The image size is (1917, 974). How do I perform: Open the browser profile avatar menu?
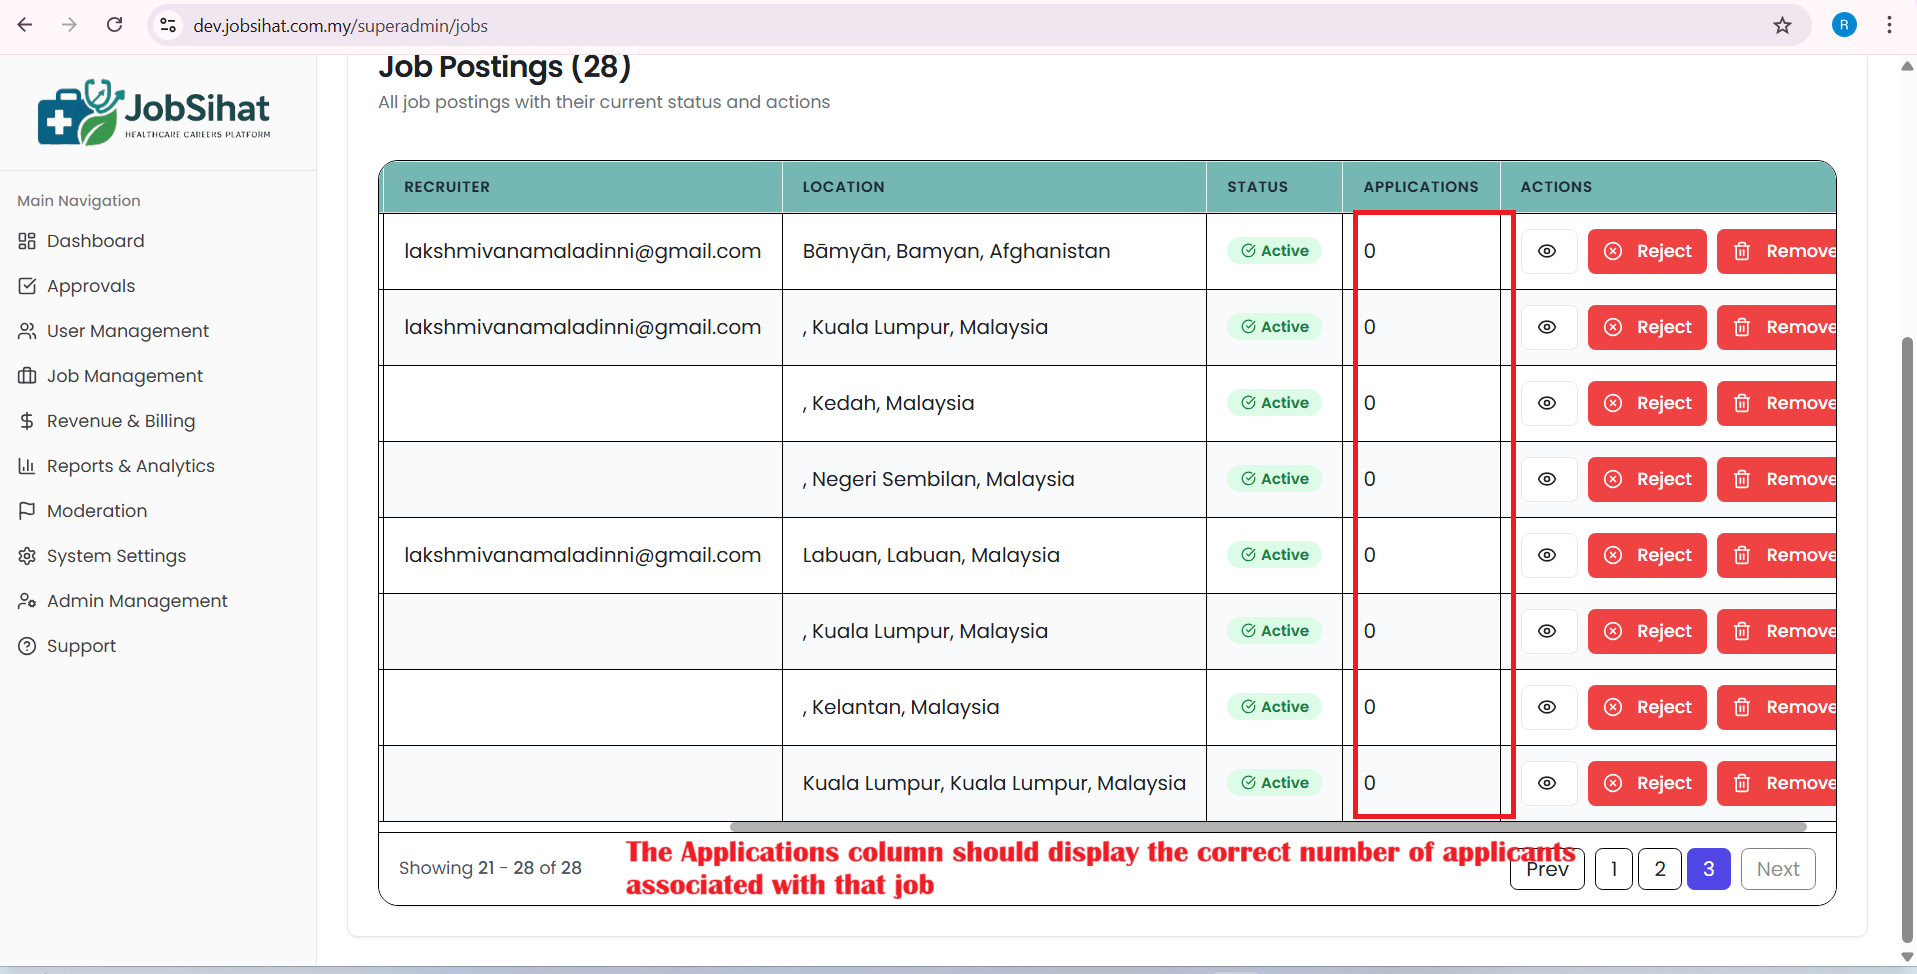tap(1844, 25)
